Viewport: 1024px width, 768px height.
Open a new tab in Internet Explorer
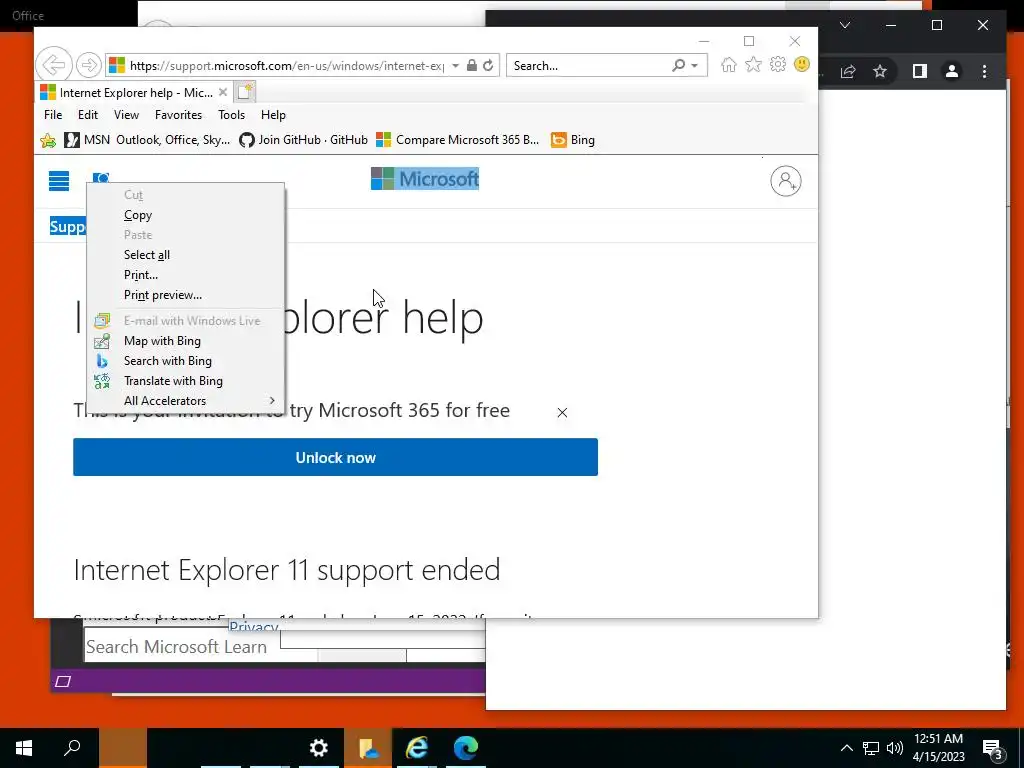[245, 92]
